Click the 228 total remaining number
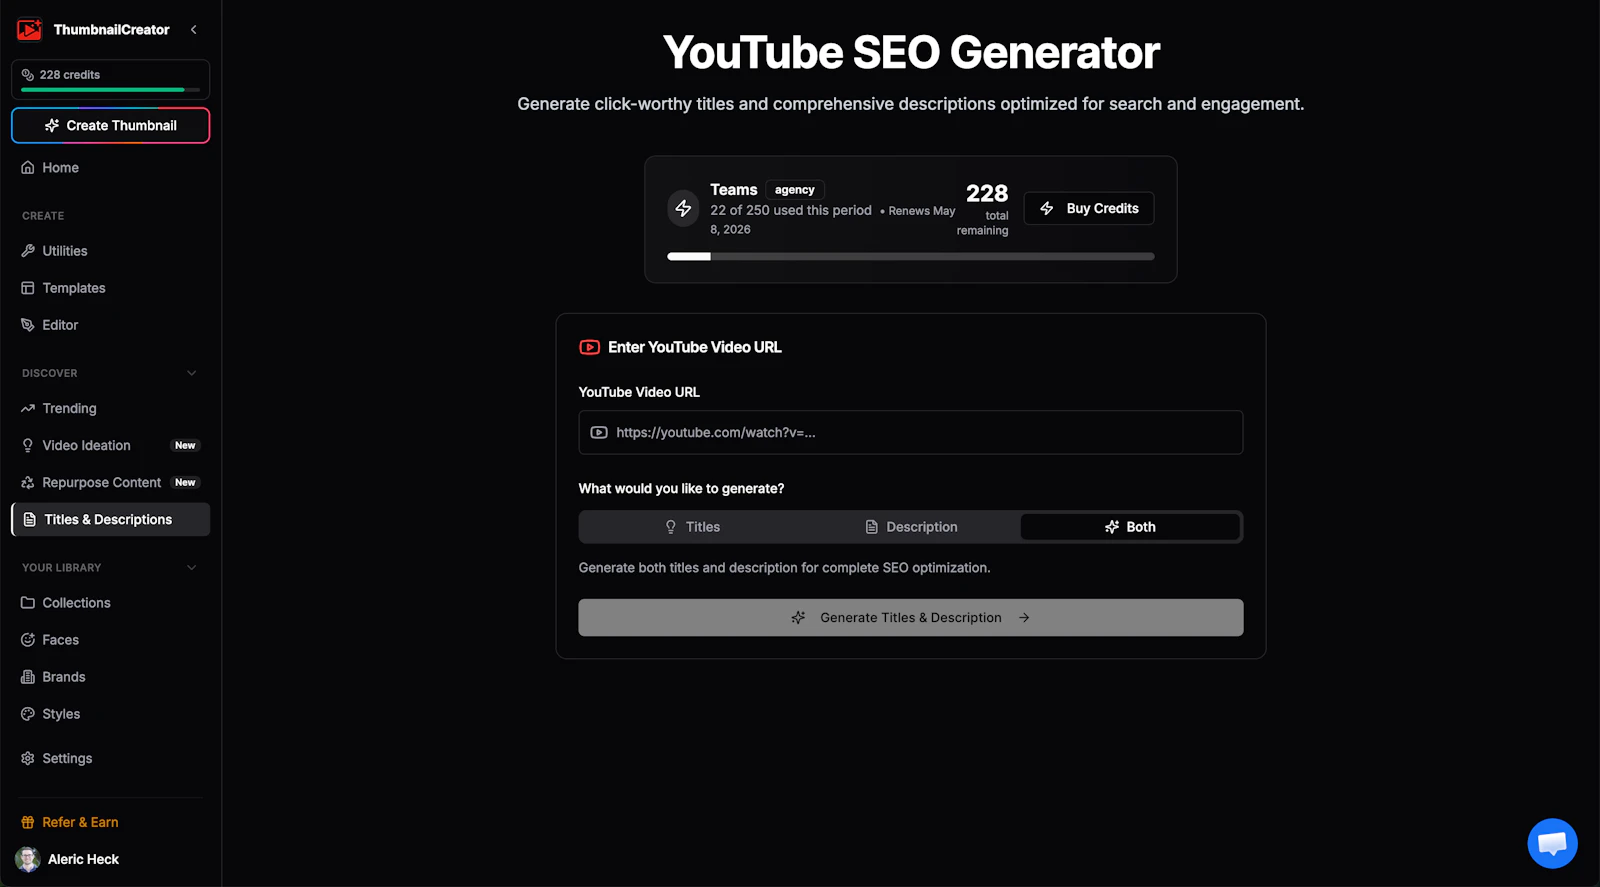Viewport: 1600px width, 887px height. point(987,193)
